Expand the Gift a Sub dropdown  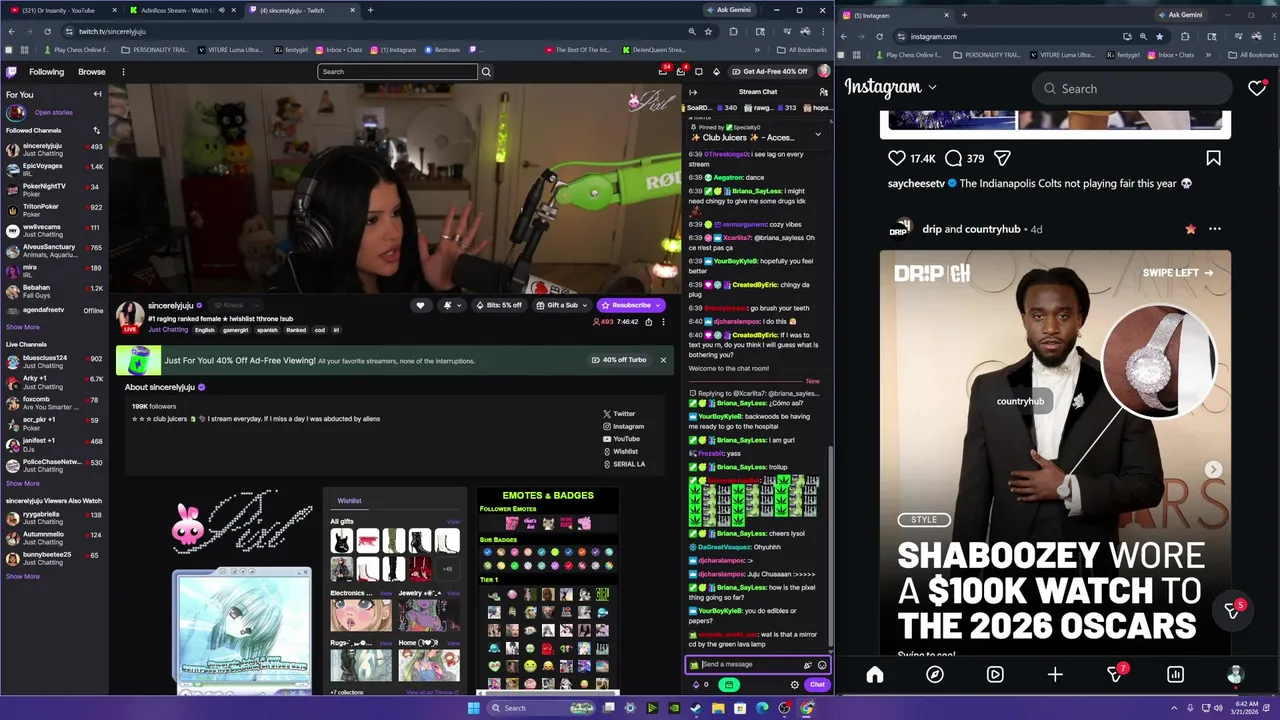(x=585, y=305)
